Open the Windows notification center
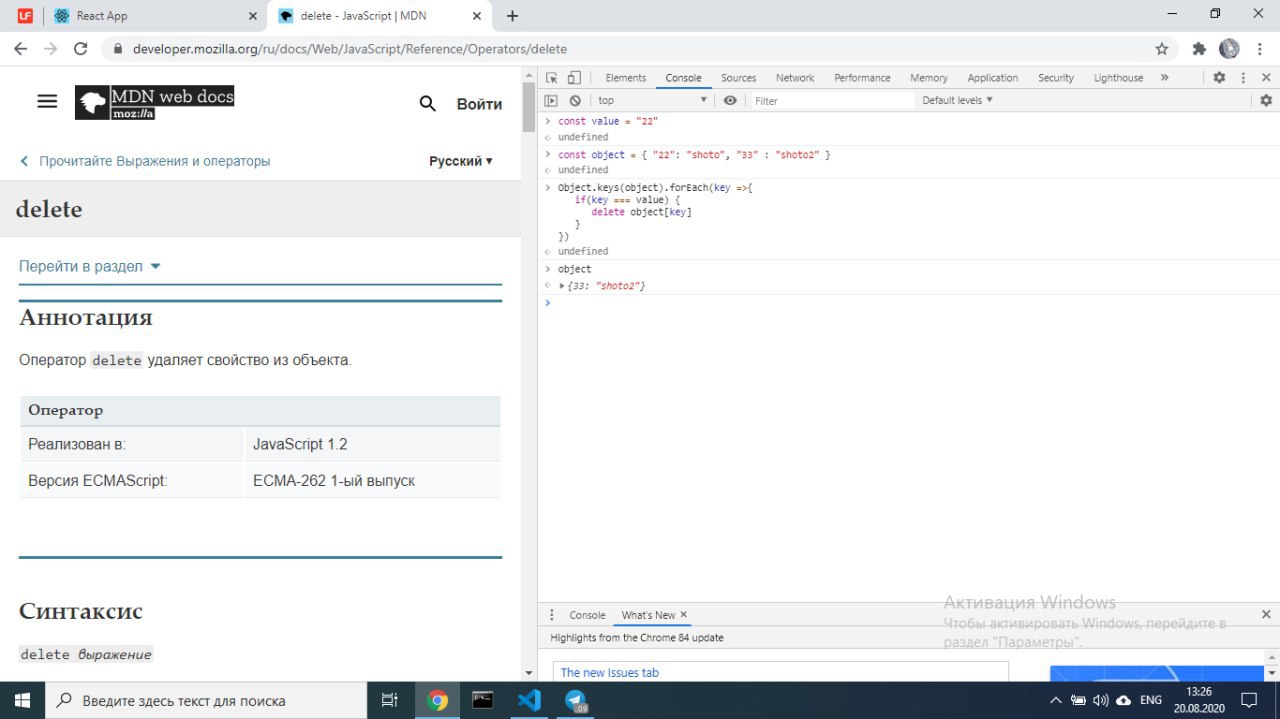 coord(1249,700)
